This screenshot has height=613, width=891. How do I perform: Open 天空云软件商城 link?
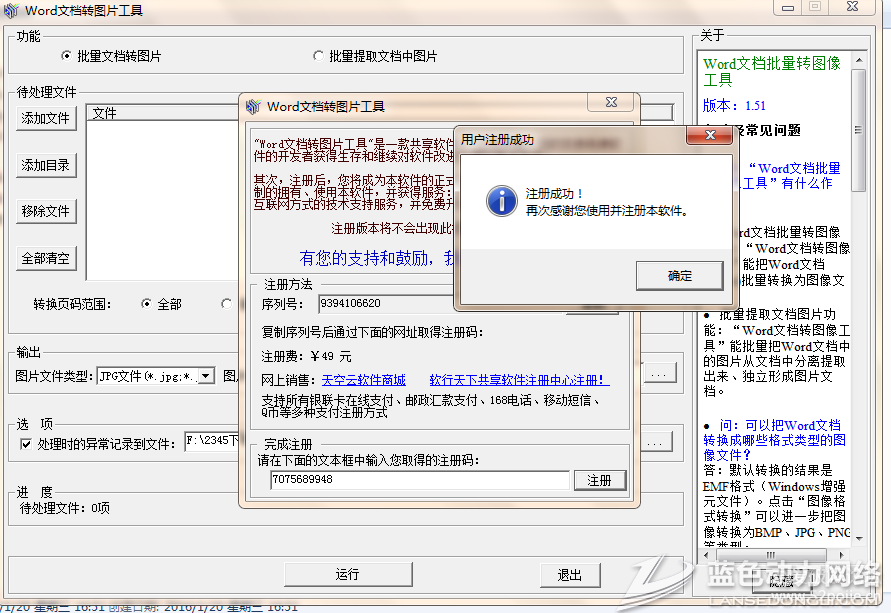[x=363, y=380]
